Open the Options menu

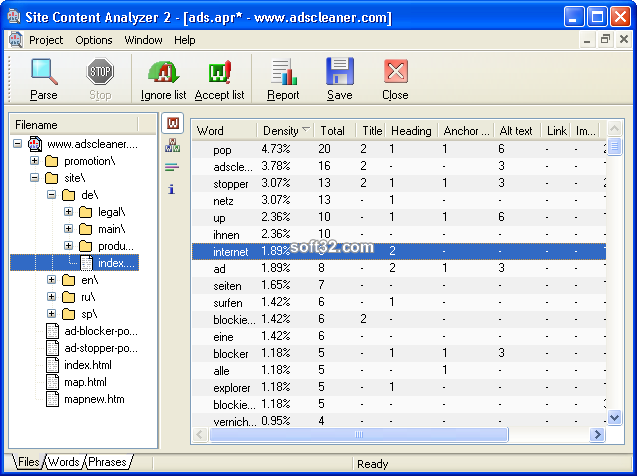[94, 40]
